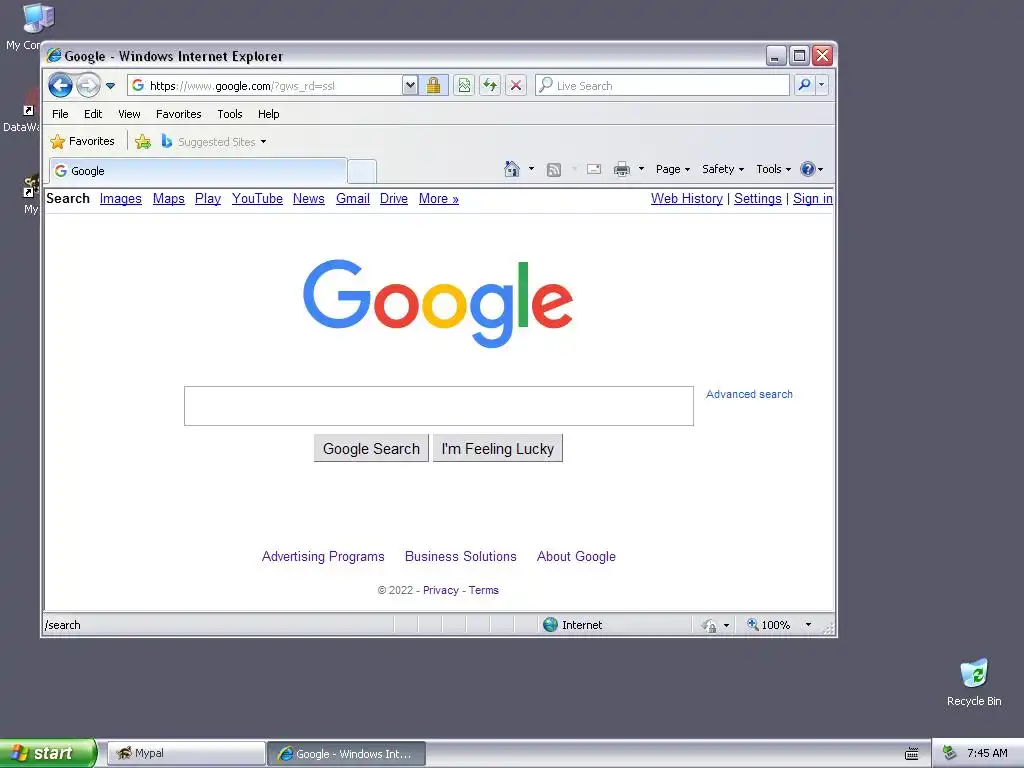The width and height of the screenshot is (1024, 768).
Task: Expand the zoom level dropdown arrow
Action: point(808,625)
